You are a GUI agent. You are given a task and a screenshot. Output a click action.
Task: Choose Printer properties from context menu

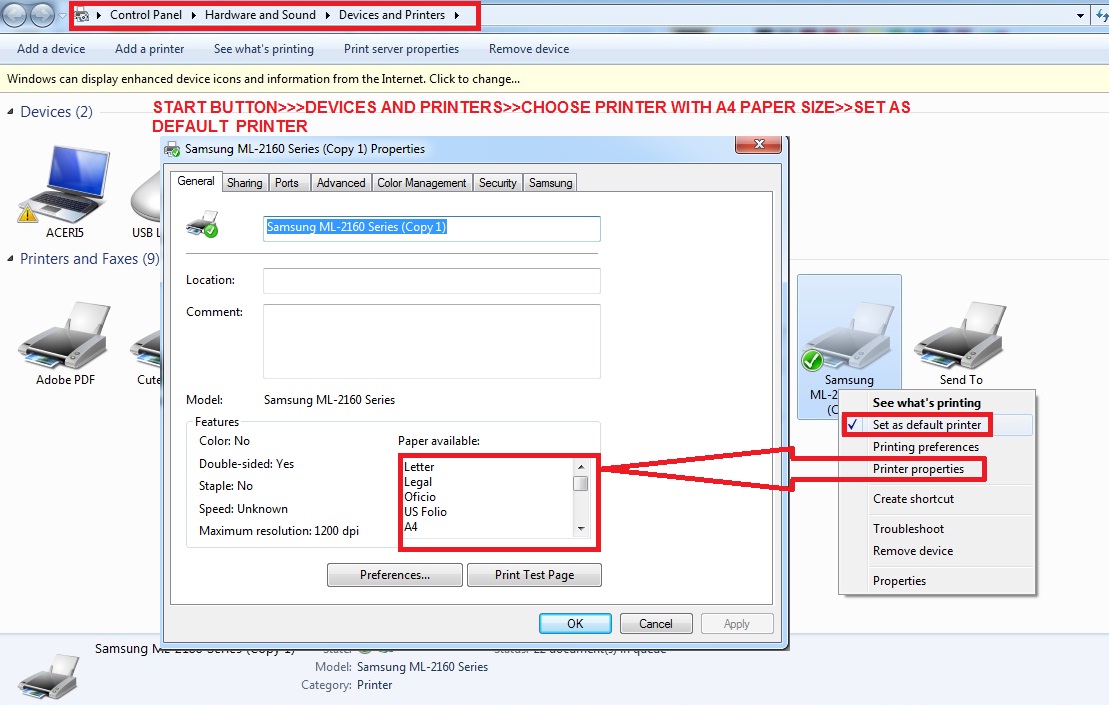point(918,469)
